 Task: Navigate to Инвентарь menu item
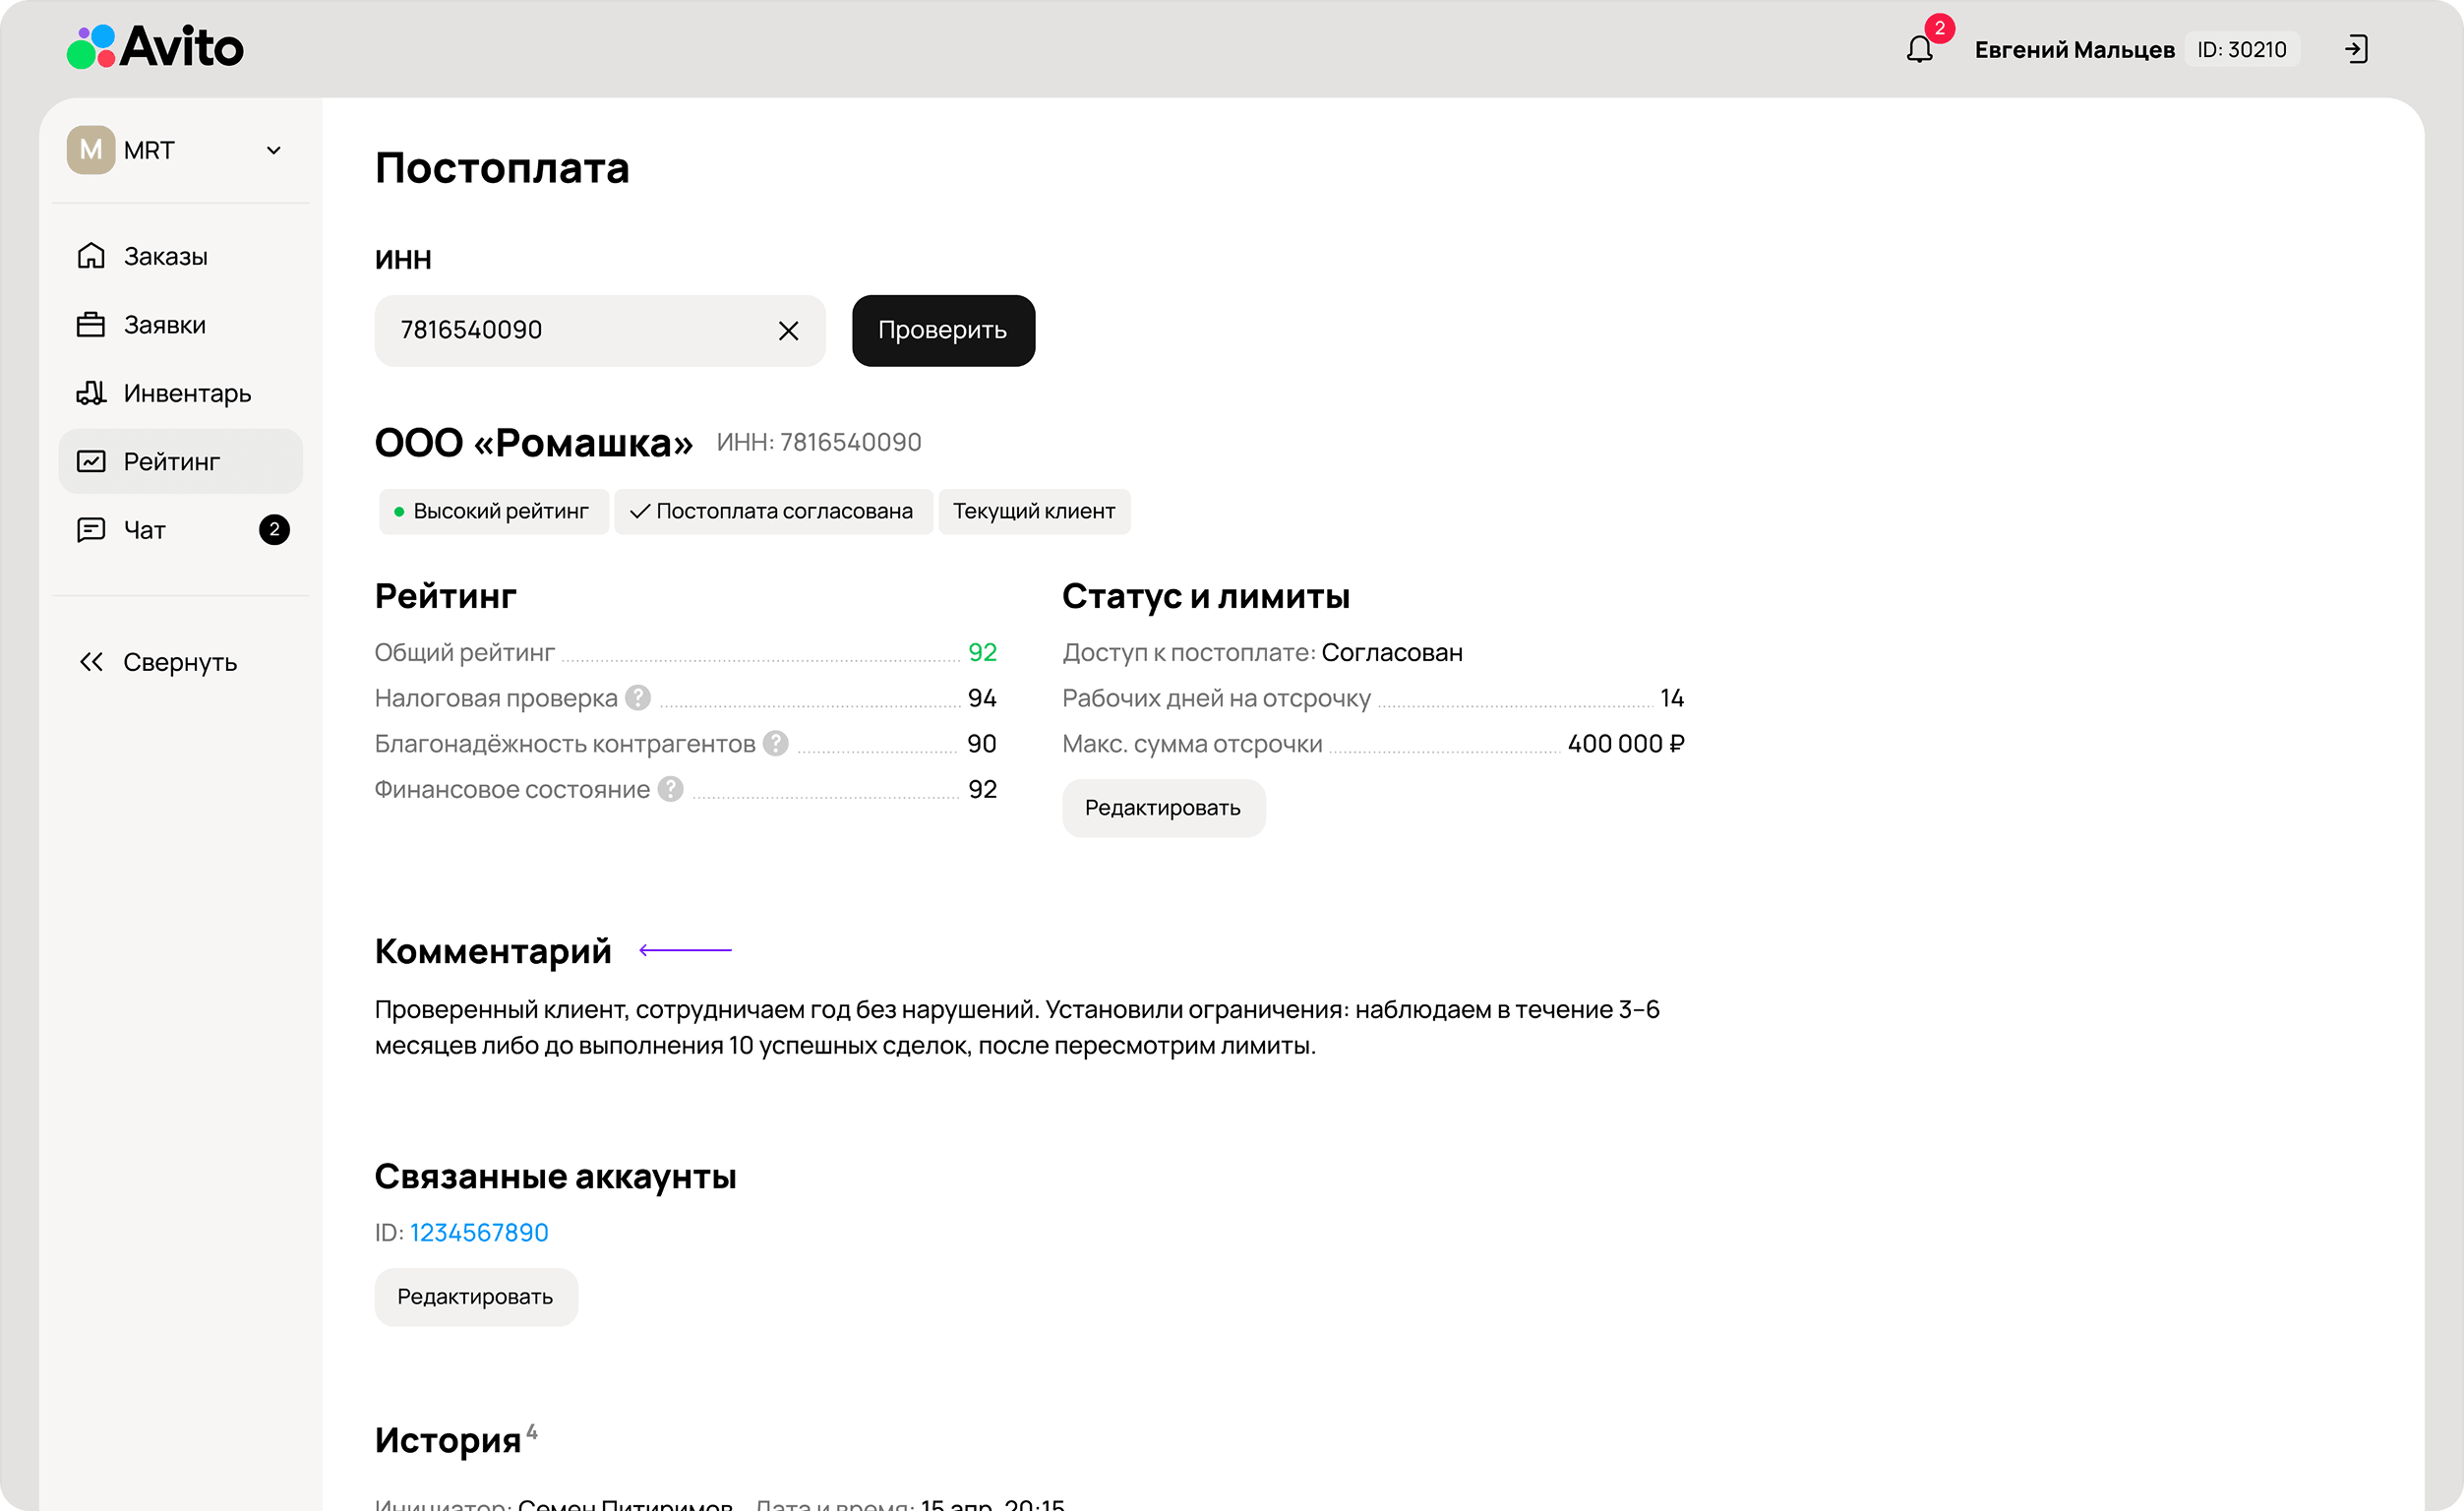point(186,393)
